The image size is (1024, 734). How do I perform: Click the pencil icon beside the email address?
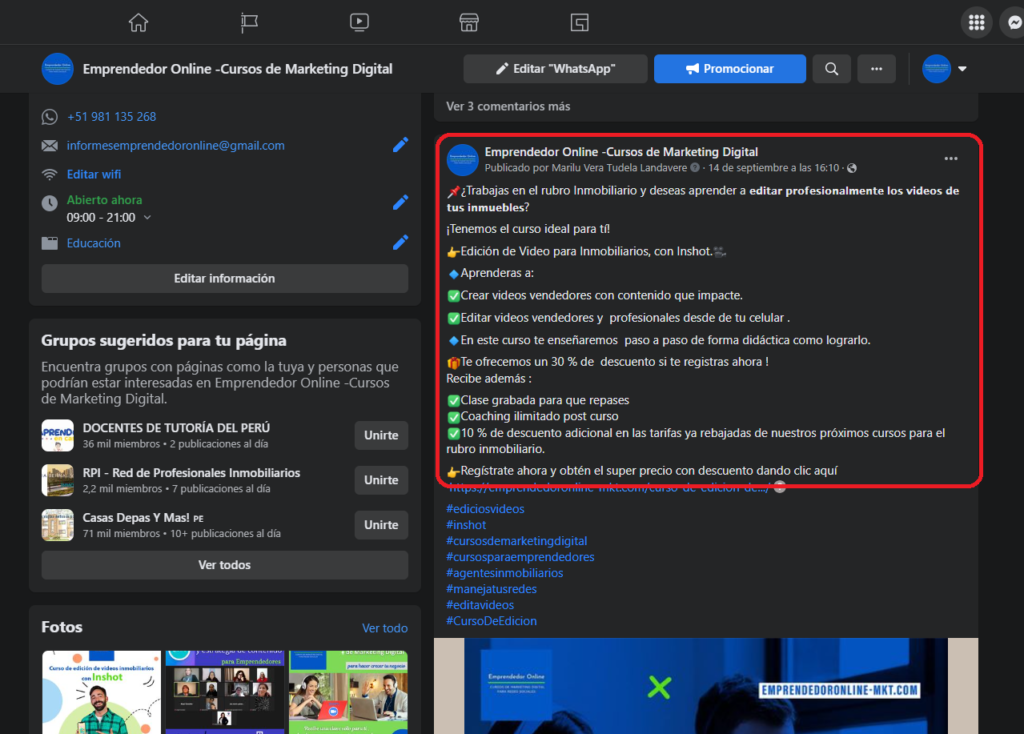click(400, 145)
